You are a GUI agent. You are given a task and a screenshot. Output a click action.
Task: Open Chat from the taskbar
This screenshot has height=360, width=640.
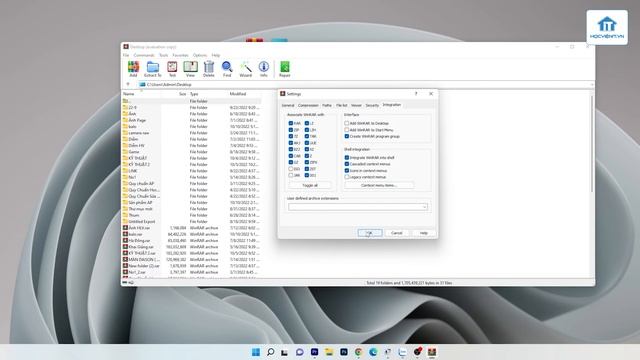point(300,352)
